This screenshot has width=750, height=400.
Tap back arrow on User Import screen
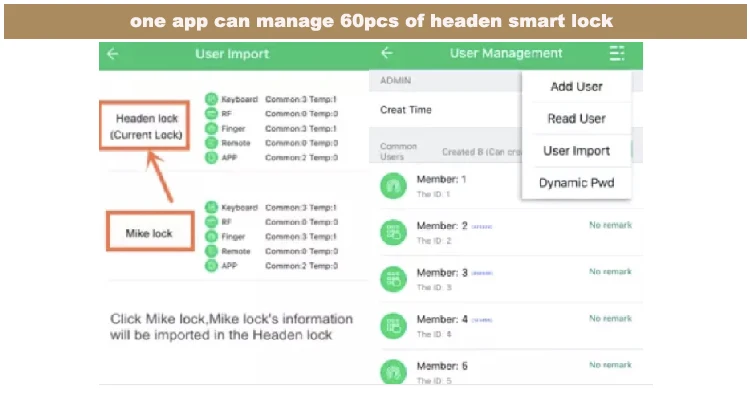pyautogui.click(x=113, y=55)
